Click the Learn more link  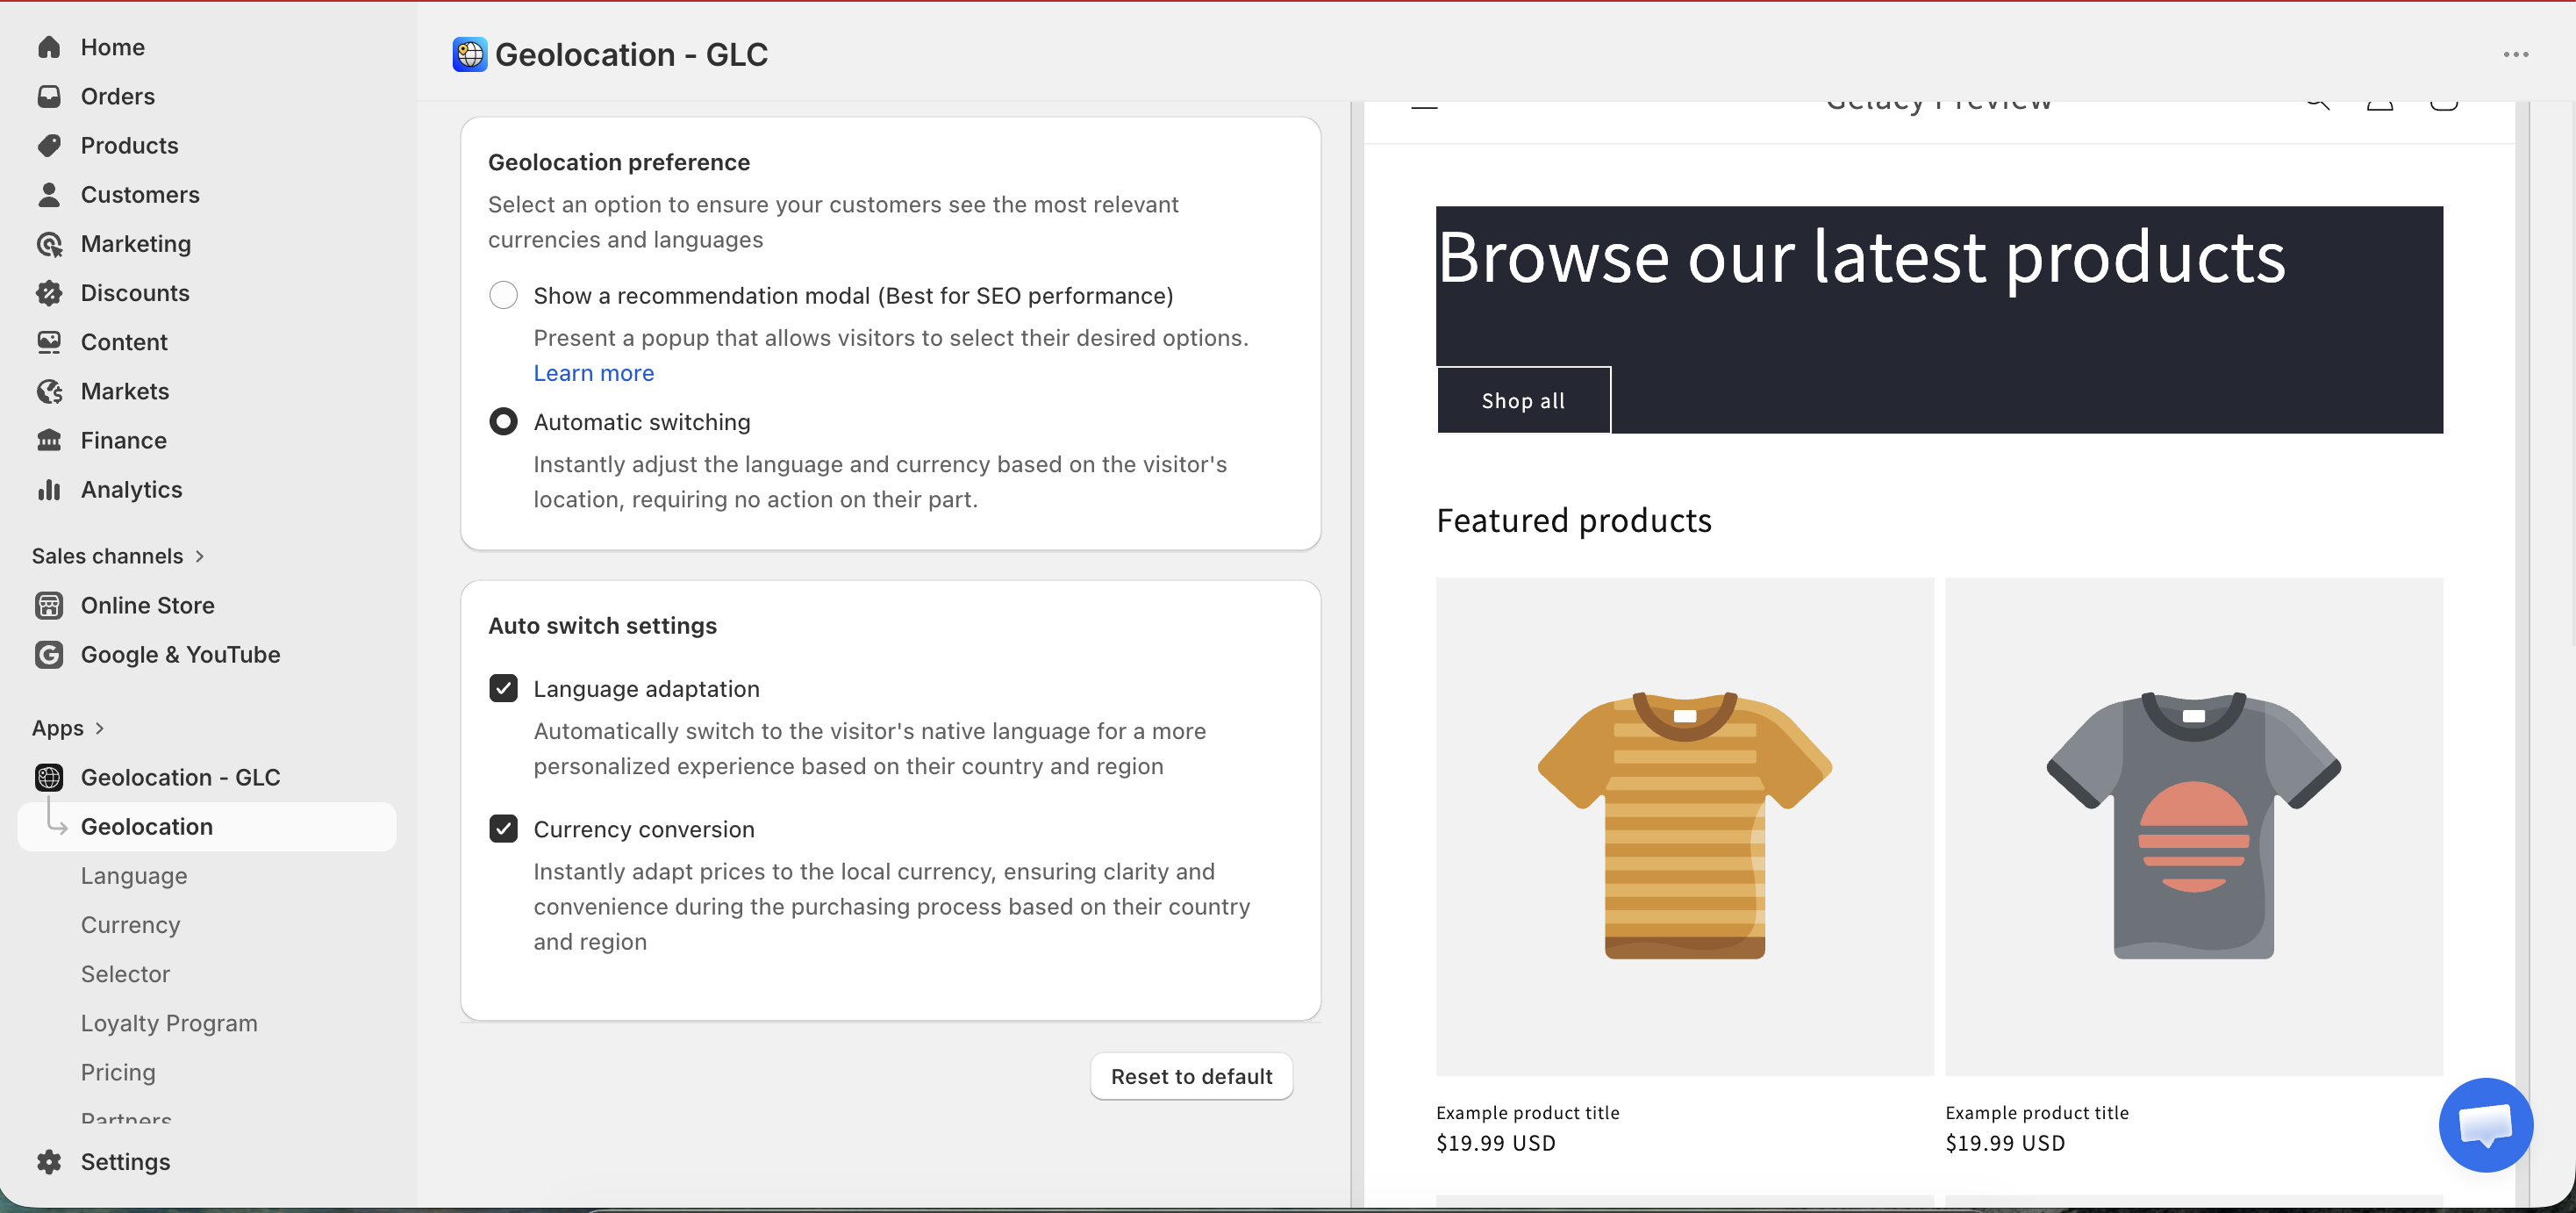594,372
